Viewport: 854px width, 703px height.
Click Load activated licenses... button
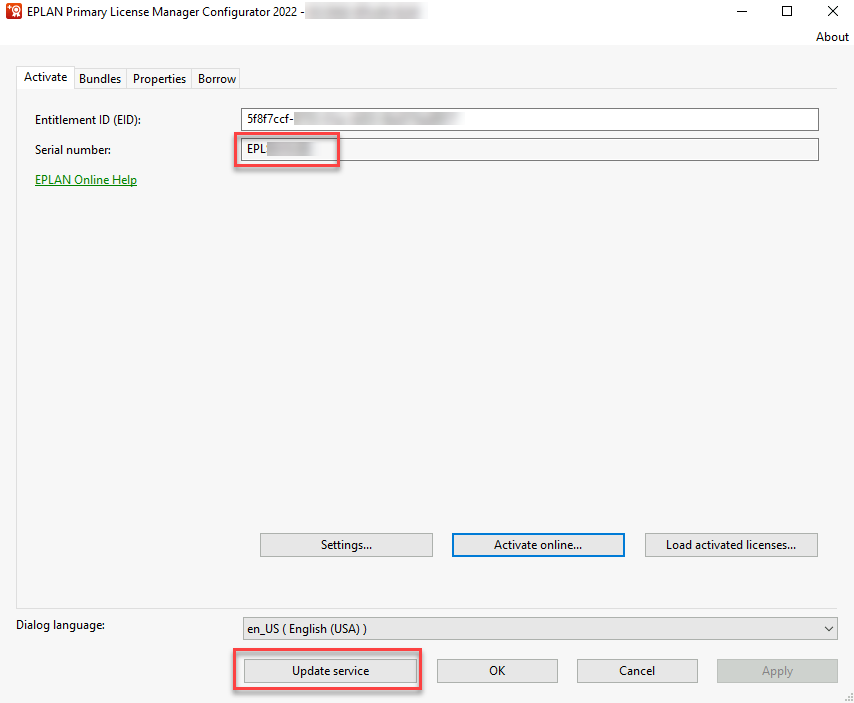click(x=731, y=545)
